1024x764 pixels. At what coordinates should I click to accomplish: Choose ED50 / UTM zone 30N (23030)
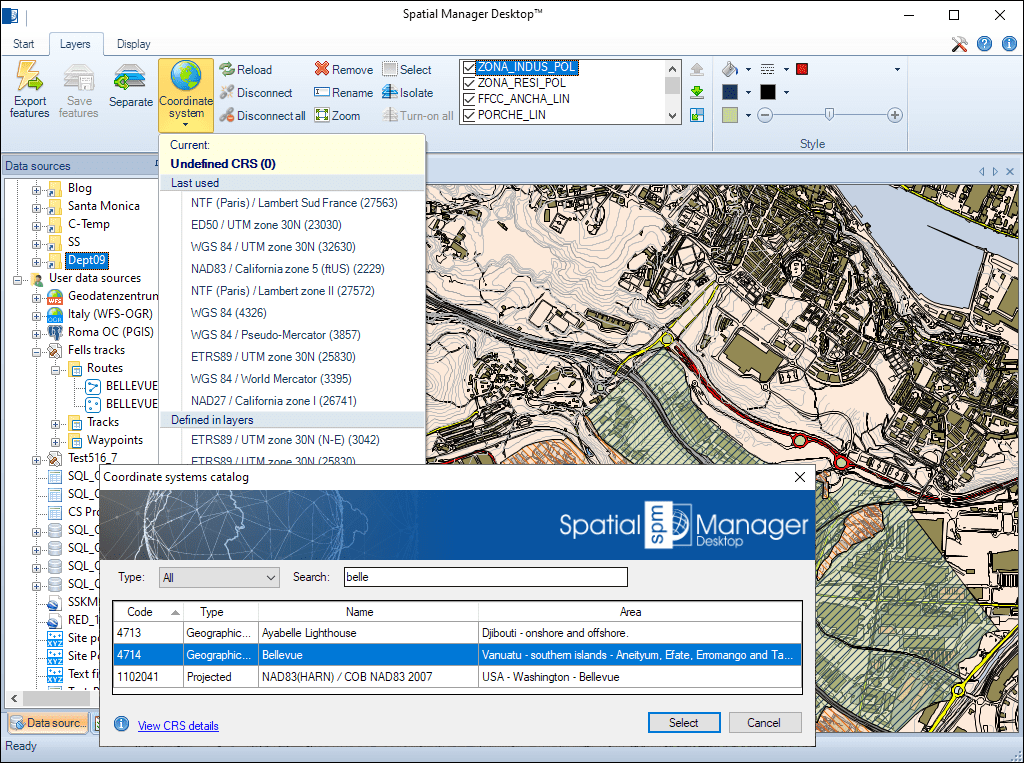(266, 225)
